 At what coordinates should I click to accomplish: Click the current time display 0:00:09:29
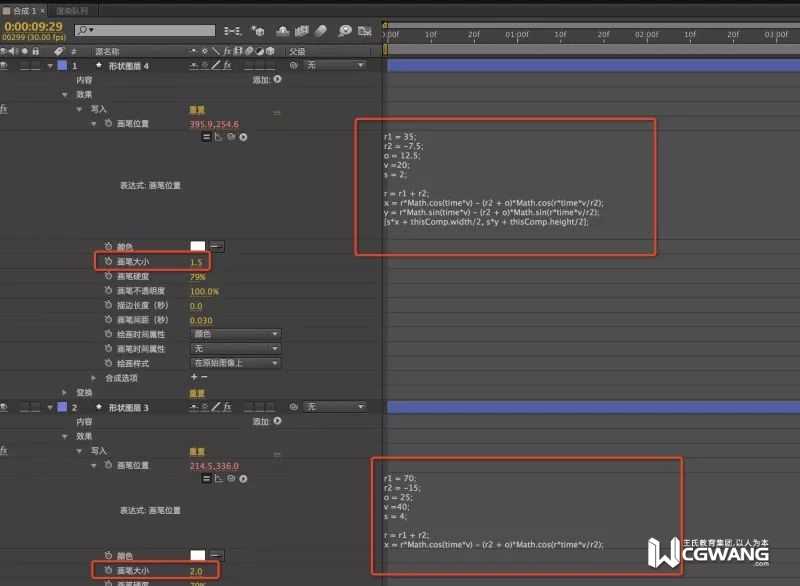[33, 27]
